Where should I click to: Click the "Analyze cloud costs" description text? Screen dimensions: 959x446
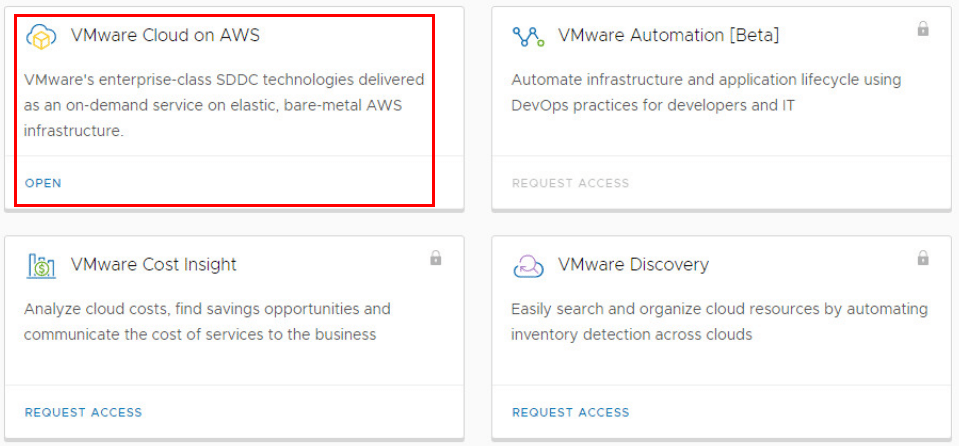tap(207, 321)
